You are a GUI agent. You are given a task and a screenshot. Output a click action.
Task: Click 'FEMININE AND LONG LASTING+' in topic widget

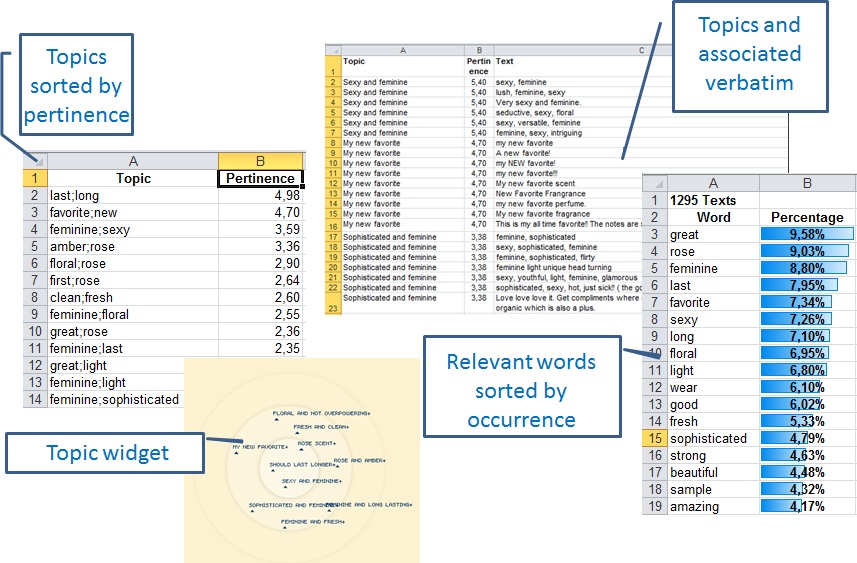click(369, 505)
